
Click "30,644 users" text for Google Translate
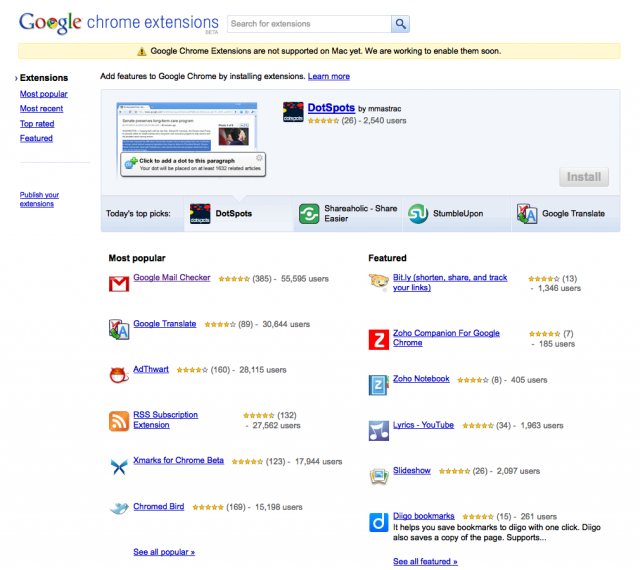[286, 325]
